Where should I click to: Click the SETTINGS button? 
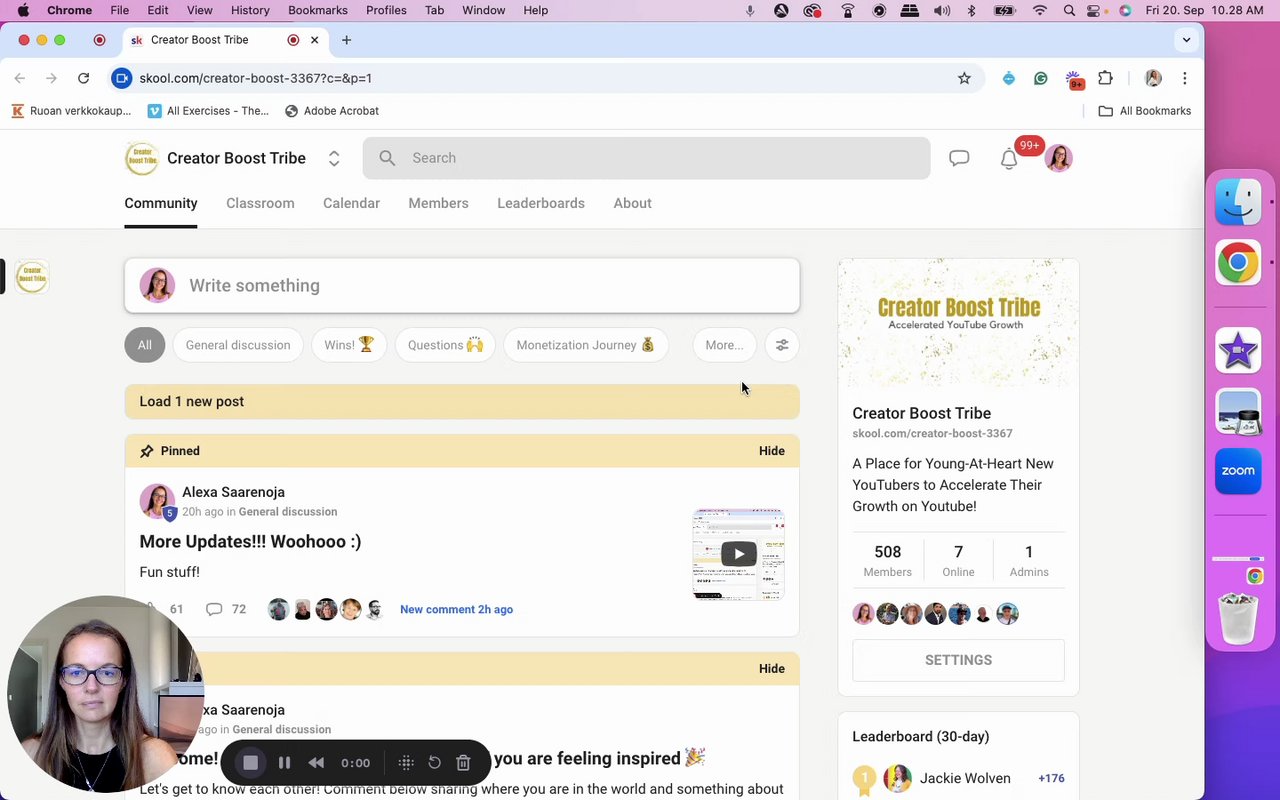[x=958, y=660]
